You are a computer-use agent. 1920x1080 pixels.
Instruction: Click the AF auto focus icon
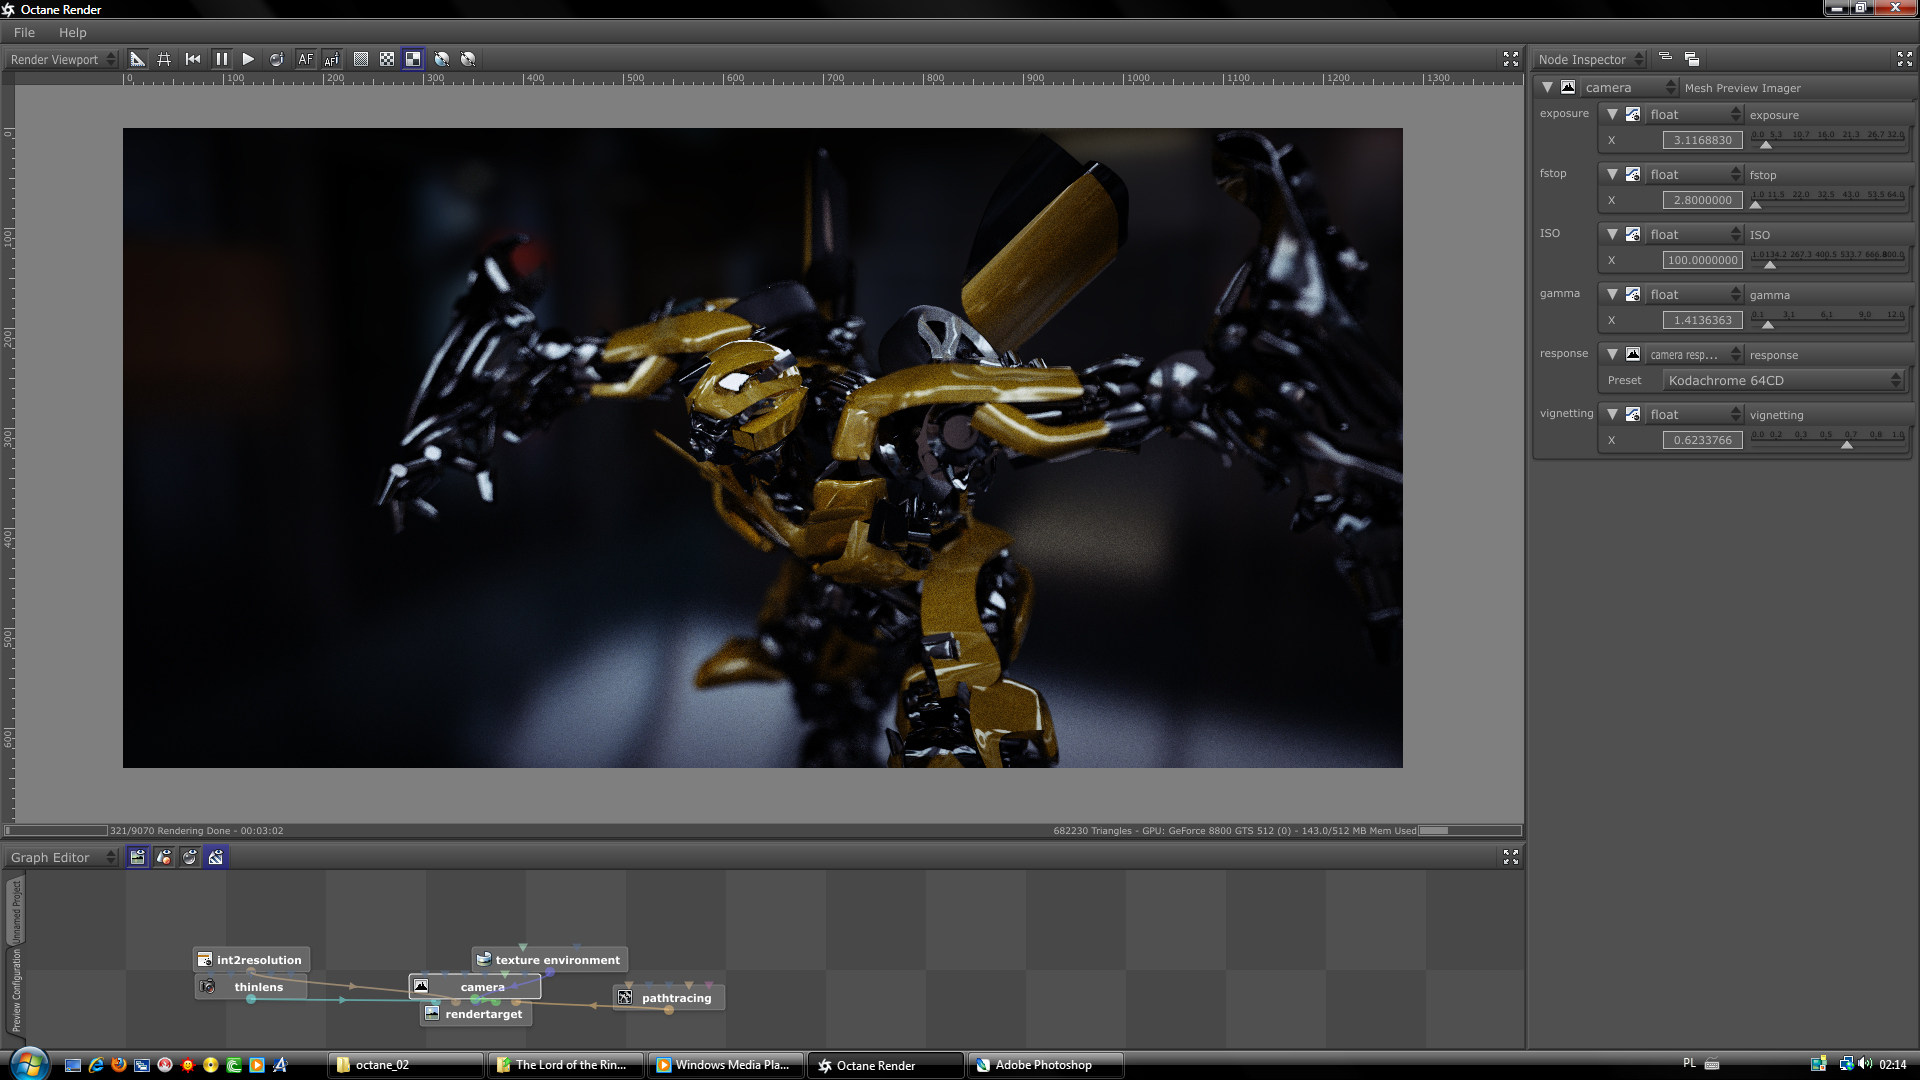305,59
